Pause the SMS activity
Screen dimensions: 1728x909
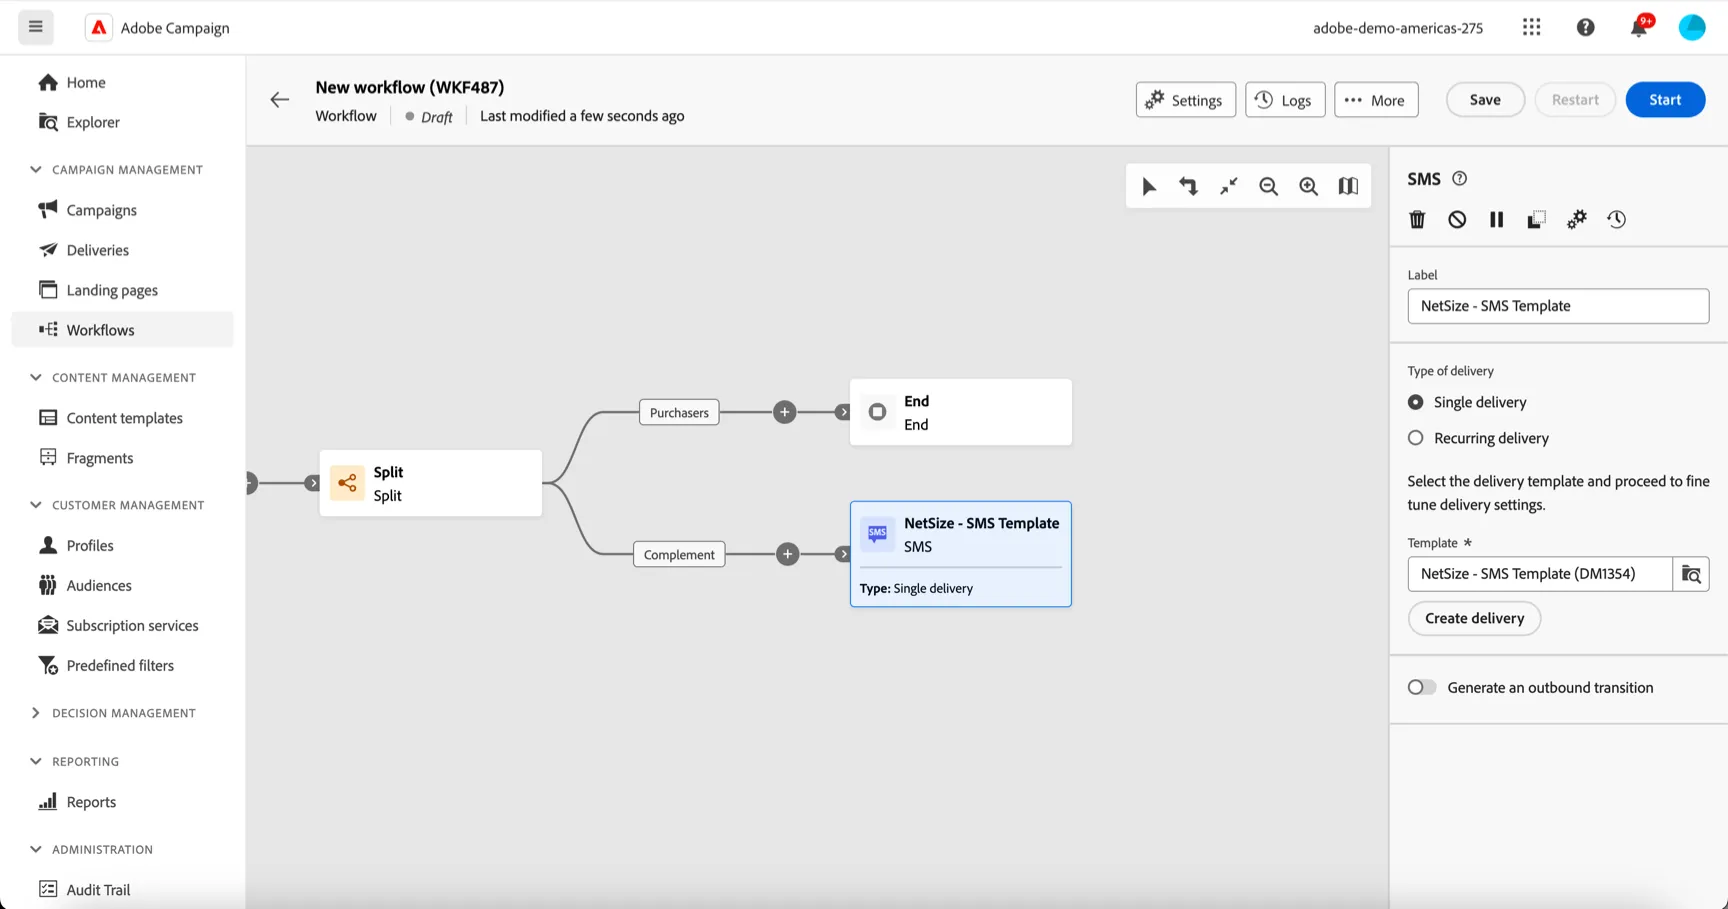(1497, 219)
